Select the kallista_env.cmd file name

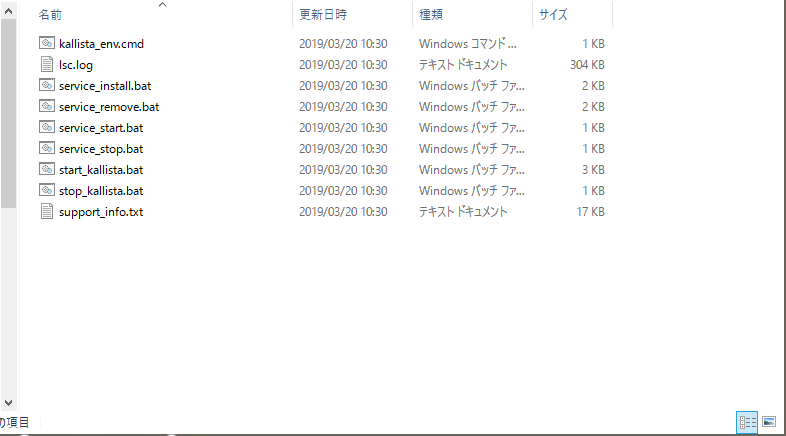tap(101, 44)
